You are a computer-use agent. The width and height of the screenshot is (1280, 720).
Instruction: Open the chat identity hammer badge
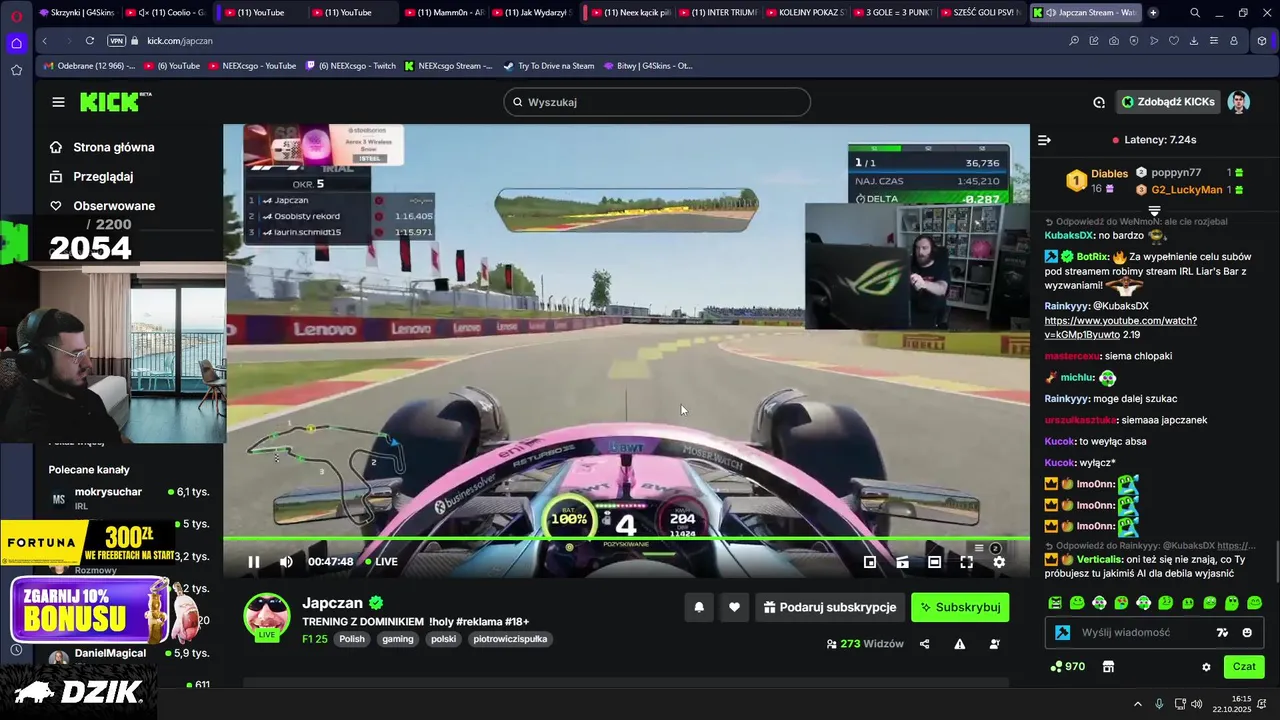(x=1062, y=632)
